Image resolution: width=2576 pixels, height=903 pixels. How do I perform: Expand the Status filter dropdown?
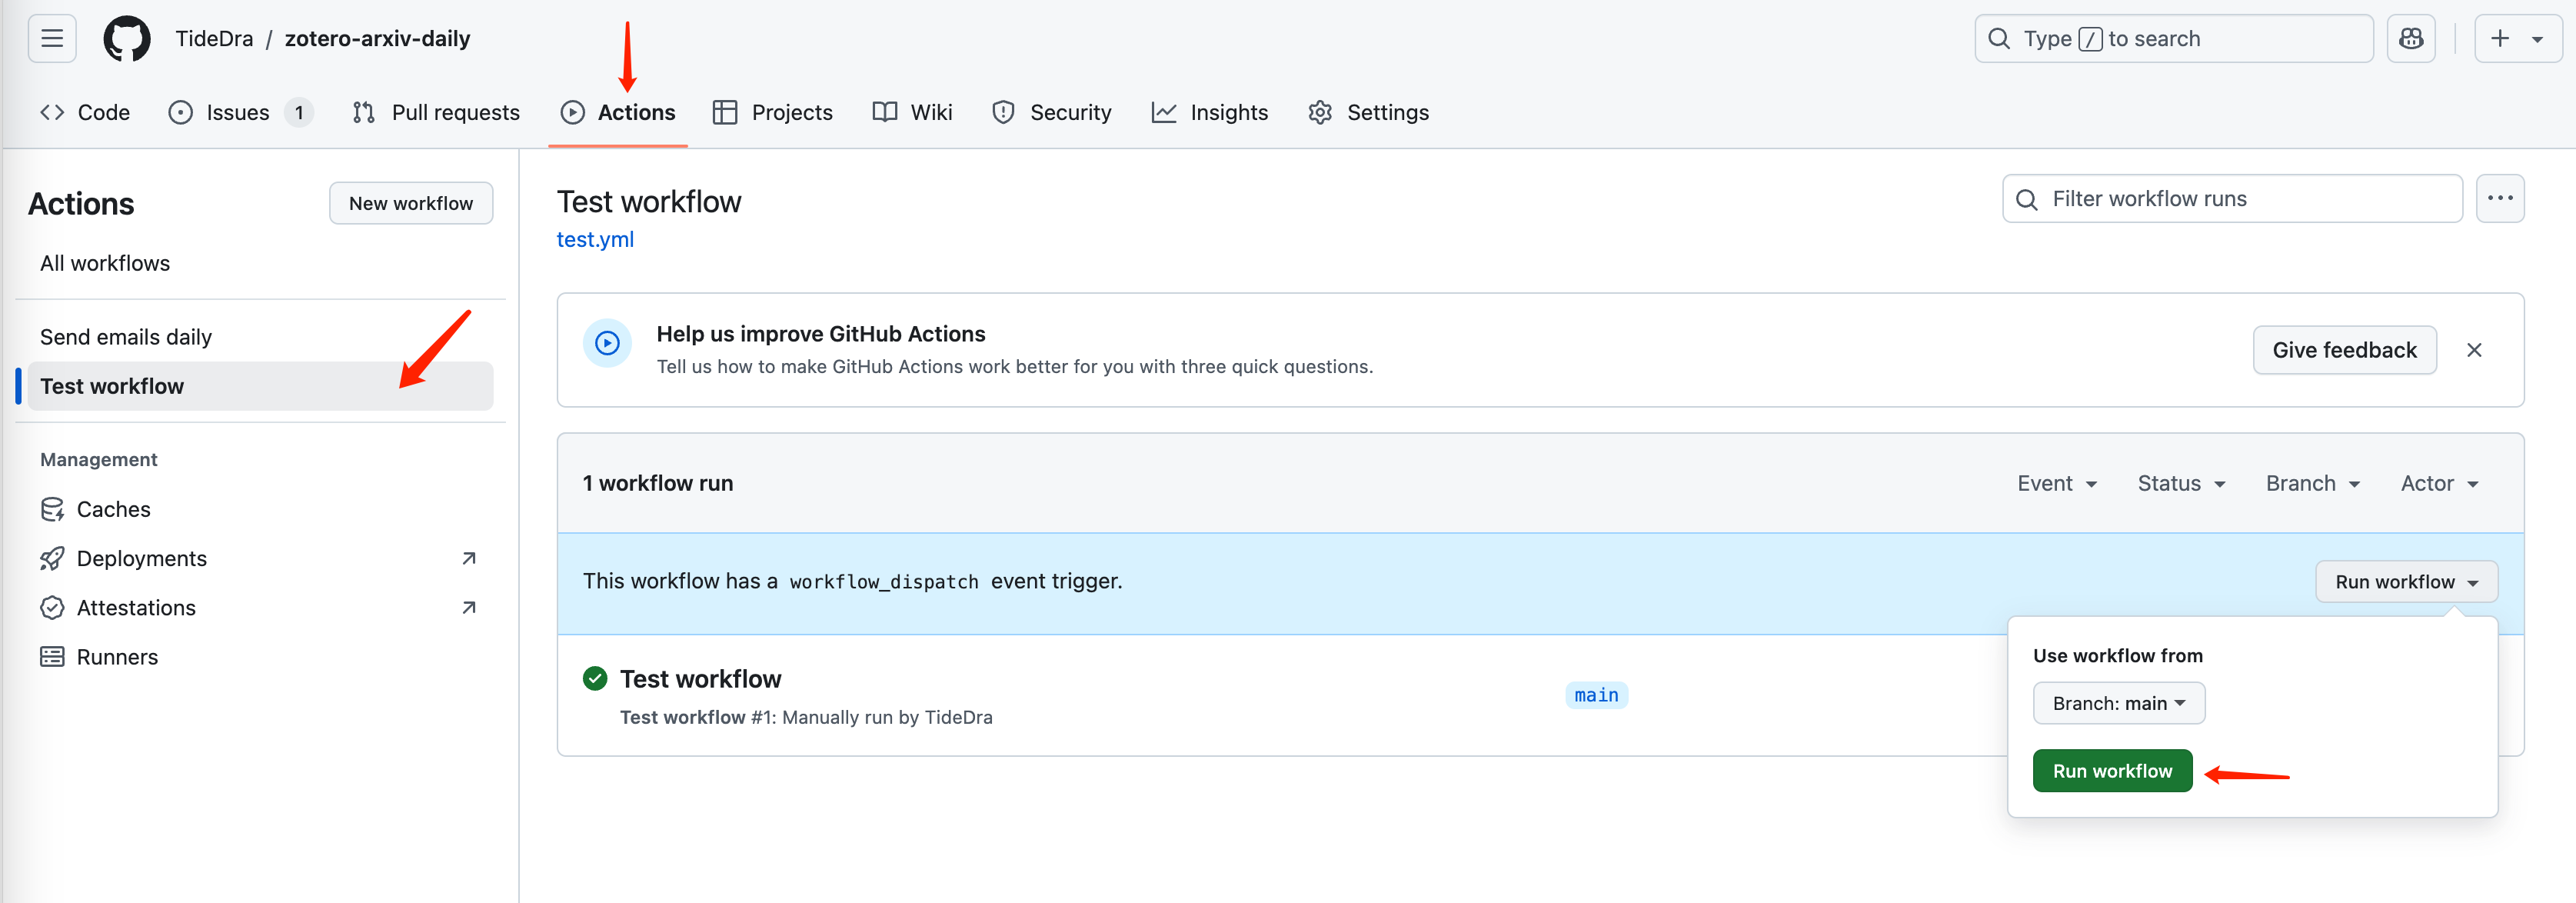(x=2180, y=483)
